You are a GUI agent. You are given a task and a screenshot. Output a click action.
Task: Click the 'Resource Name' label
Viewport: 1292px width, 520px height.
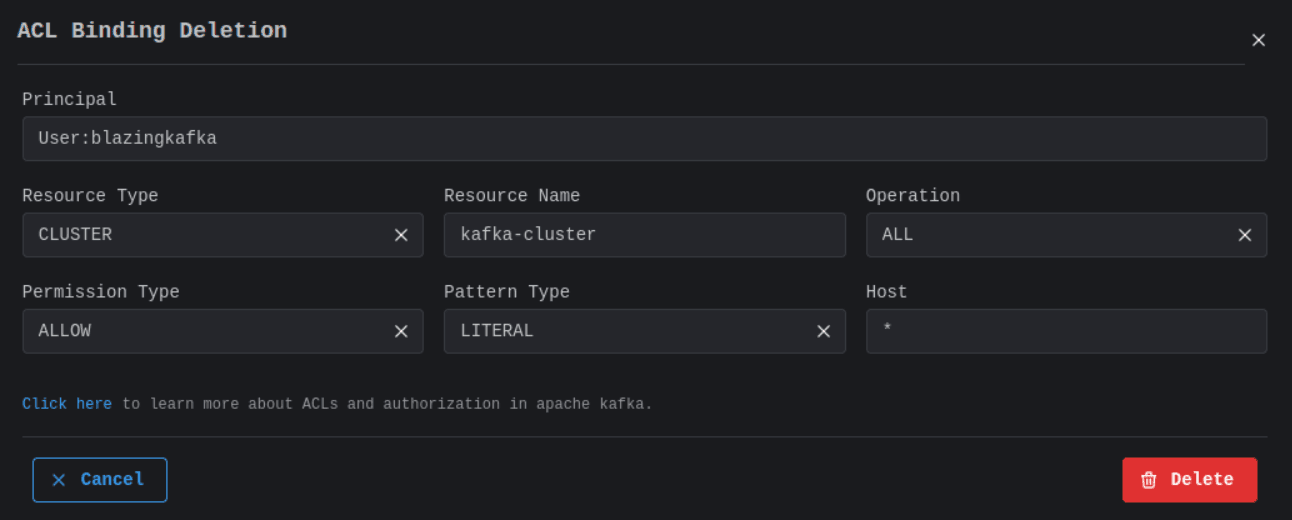(512, 196)
